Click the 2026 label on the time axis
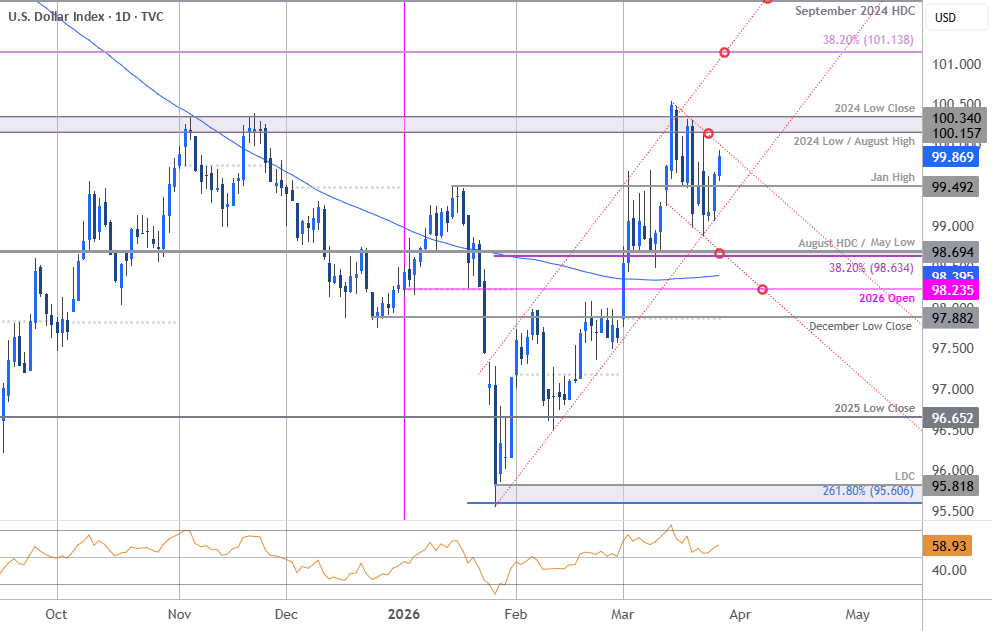The image size is (992, 631). (x=404, y=615)
